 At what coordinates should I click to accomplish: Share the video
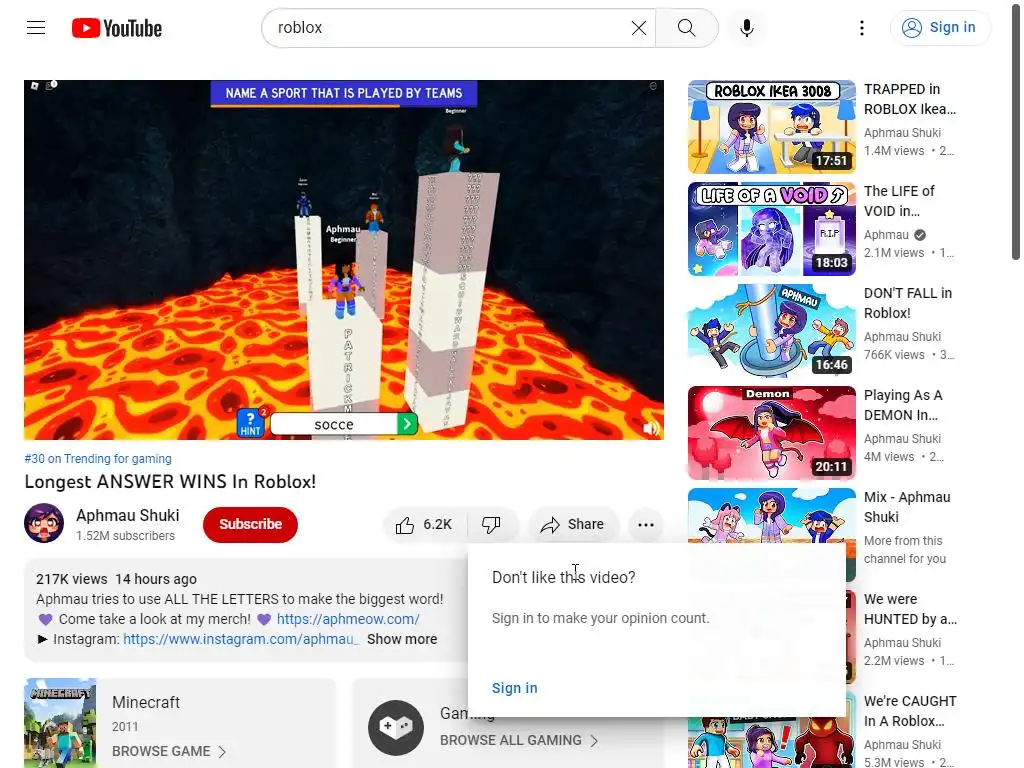pos(573,524)
